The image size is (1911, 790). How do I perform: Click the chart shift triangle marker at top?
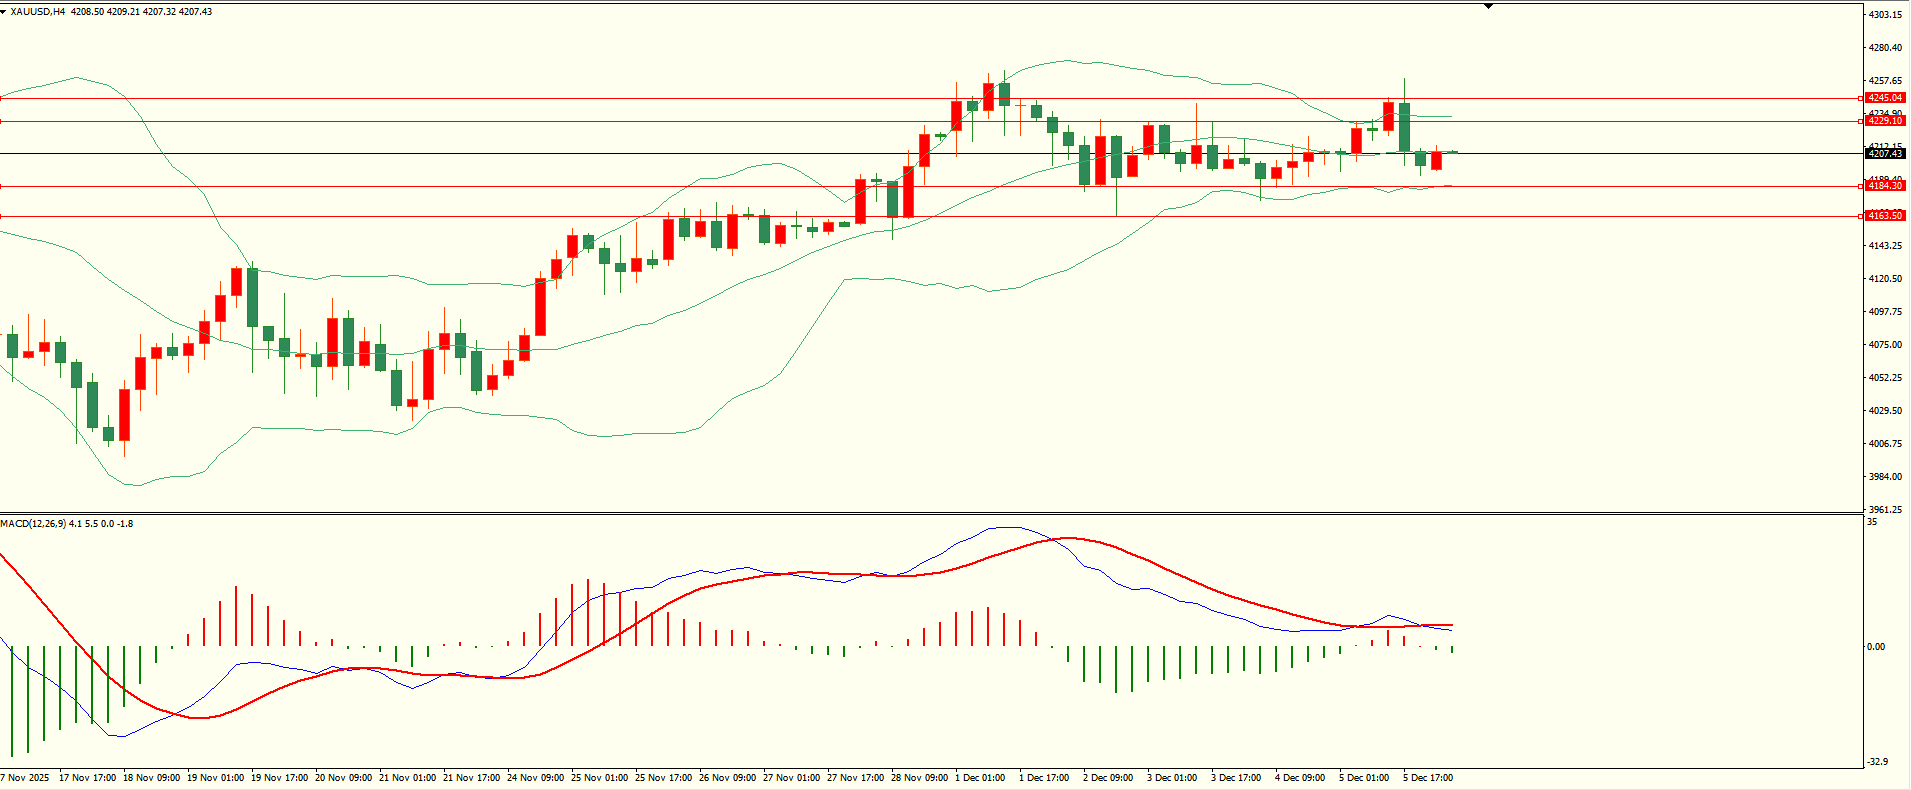coord(1488,6)
